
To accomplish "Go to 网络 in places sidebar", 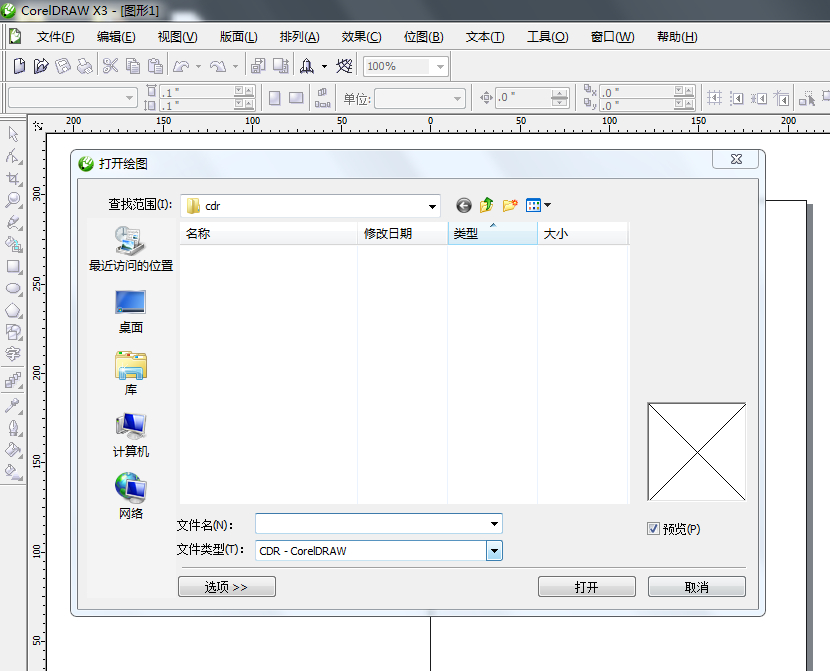I will point(131,497).
